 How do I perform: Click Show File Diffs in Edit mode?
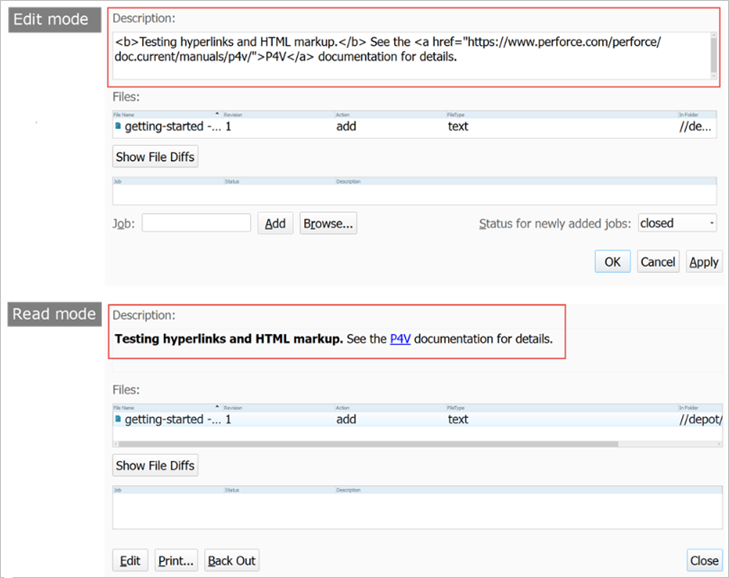(155, 157)
